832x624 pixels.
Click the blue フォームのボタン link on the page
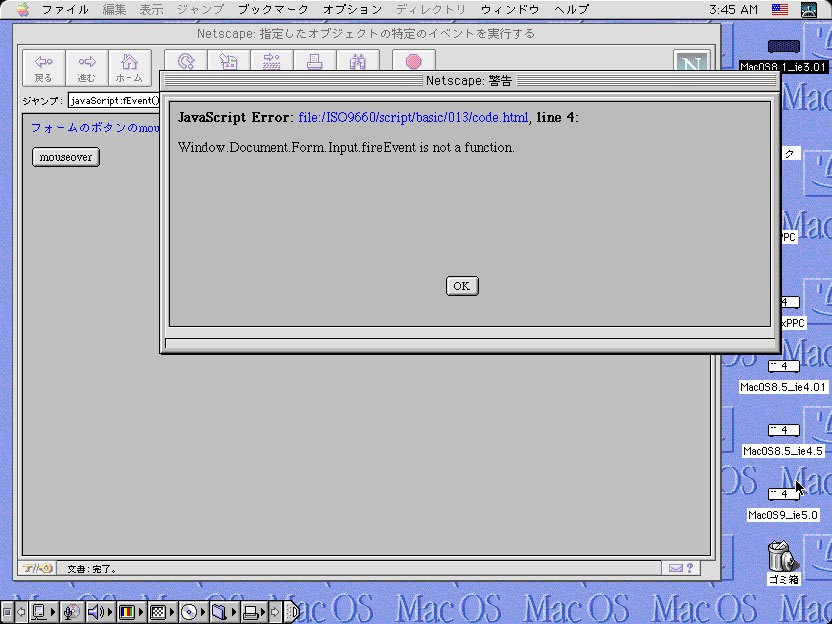(96, 128)
